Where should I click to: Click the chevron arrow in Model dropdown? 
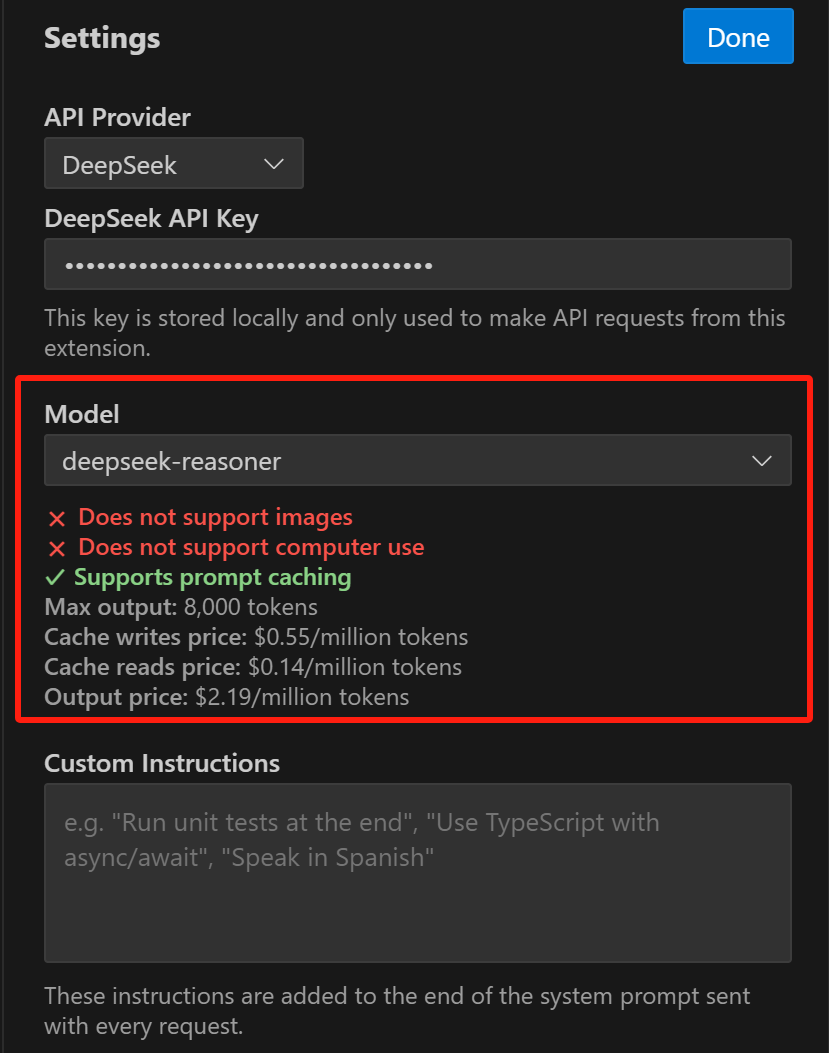761,461
